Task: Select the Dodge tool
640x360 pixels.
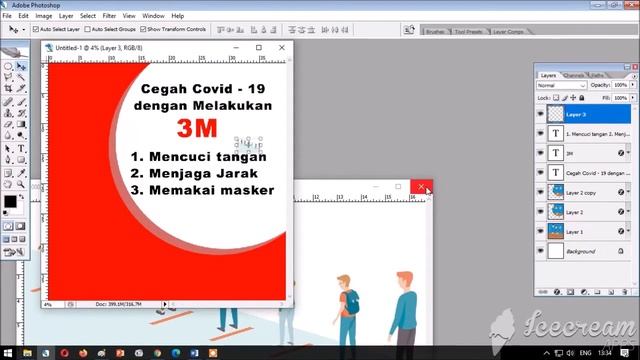Action: click(x=21, y=136)
